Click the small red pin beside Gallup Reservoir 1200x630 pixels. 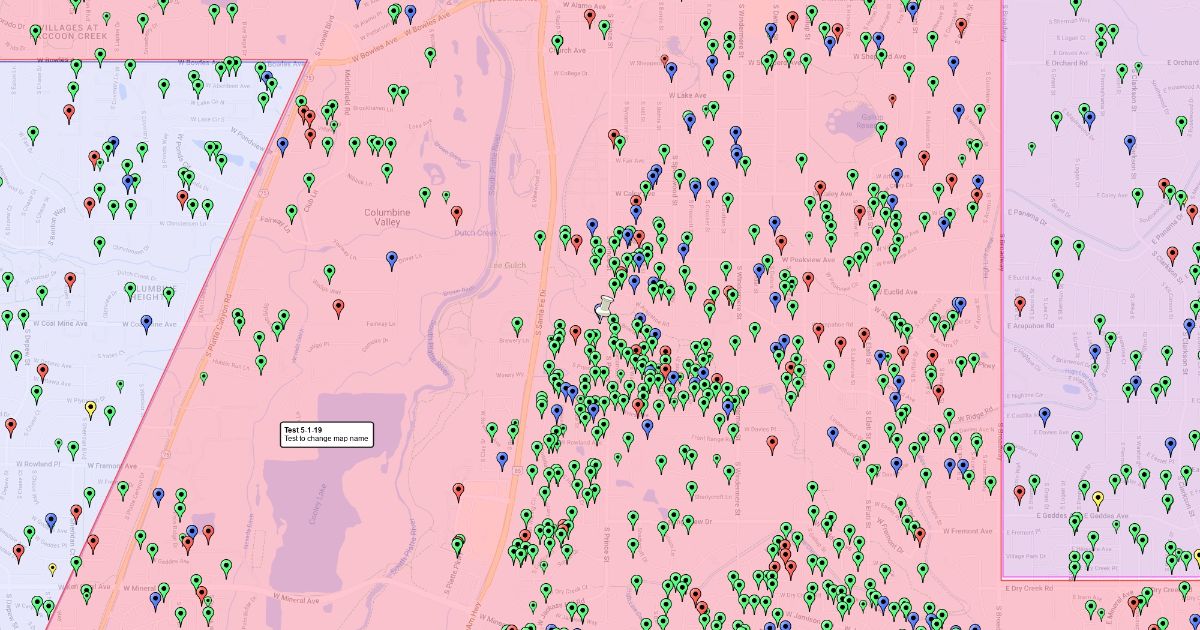pyautogui.click(x=893, y=99)
